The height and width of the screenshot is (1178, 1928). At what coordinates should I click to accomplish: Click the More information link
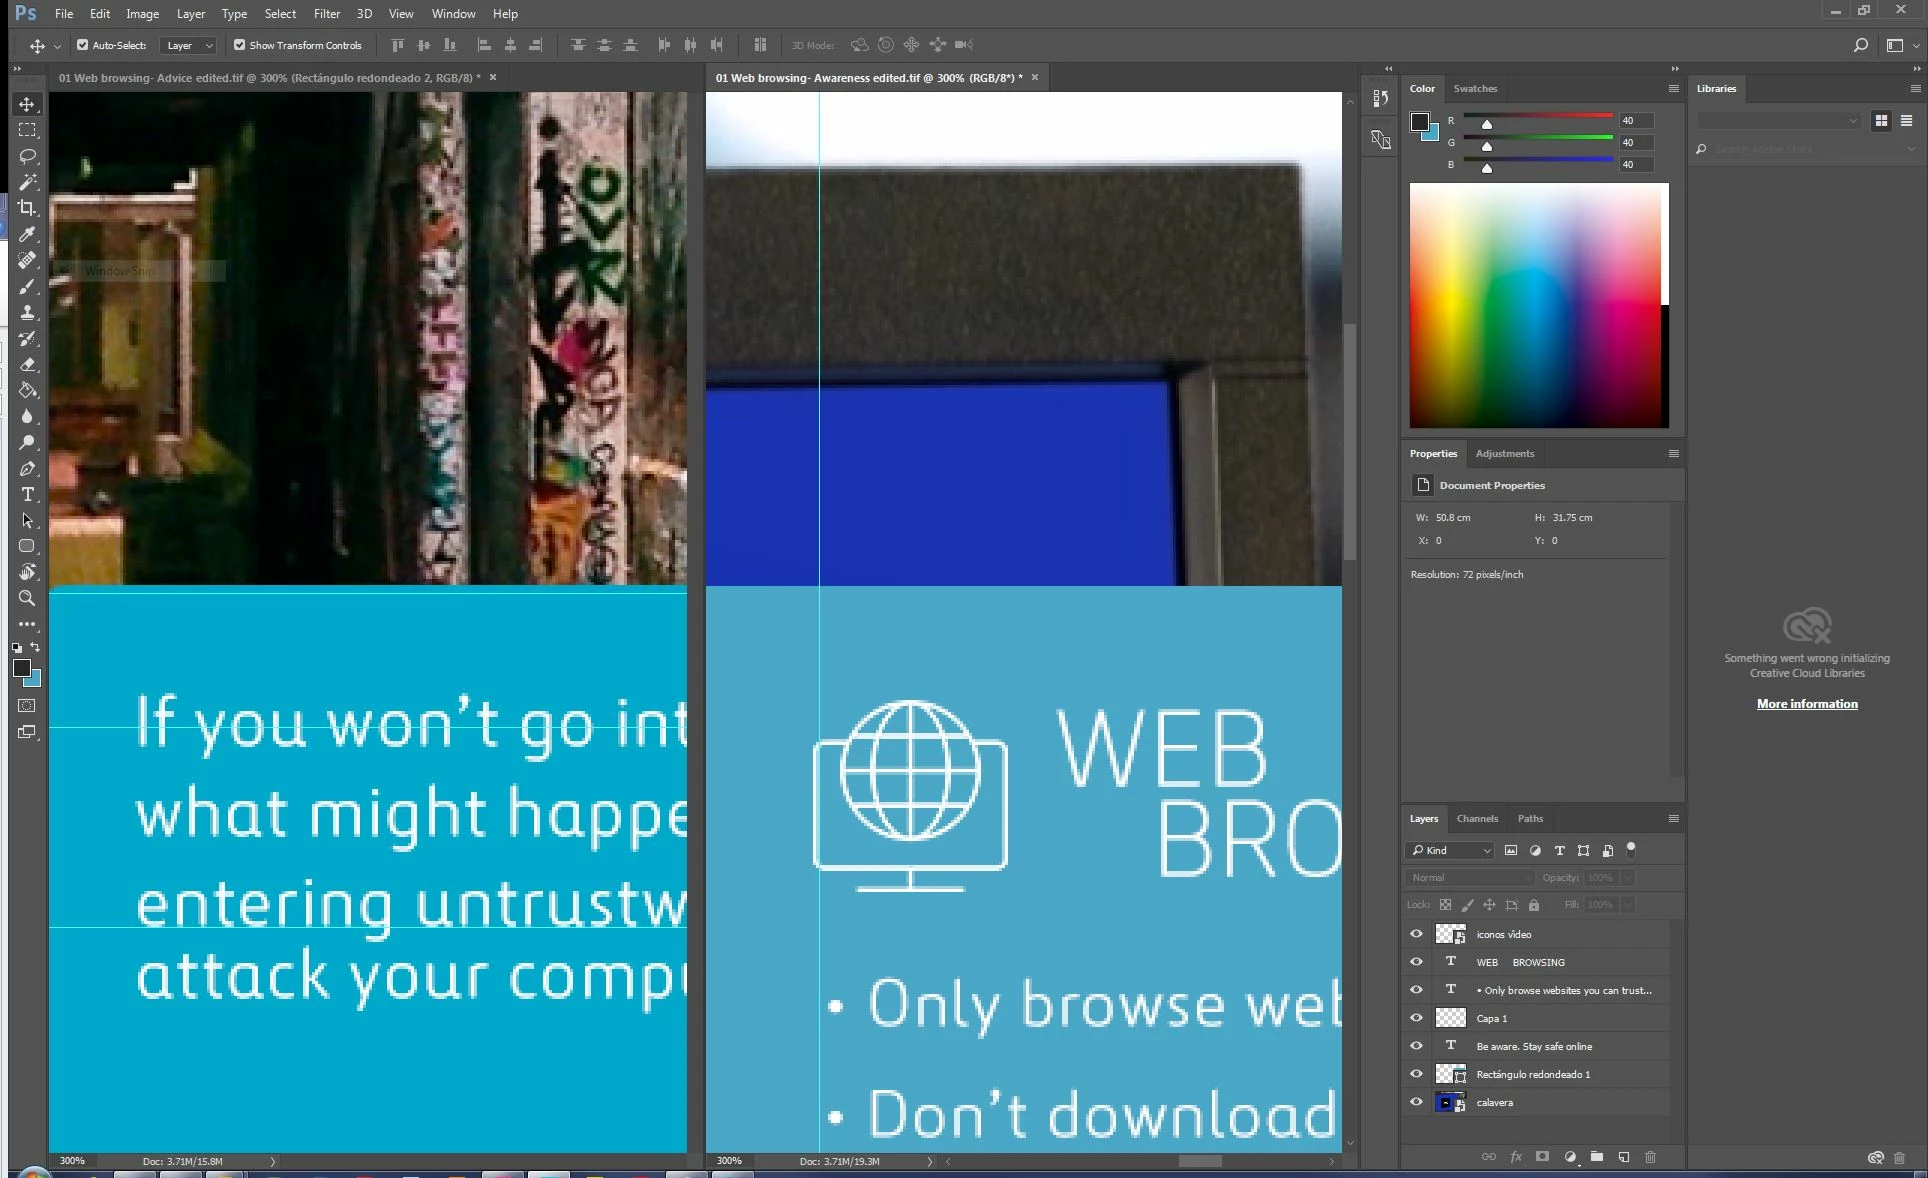pyautogui.click(x=1806, y=704)
